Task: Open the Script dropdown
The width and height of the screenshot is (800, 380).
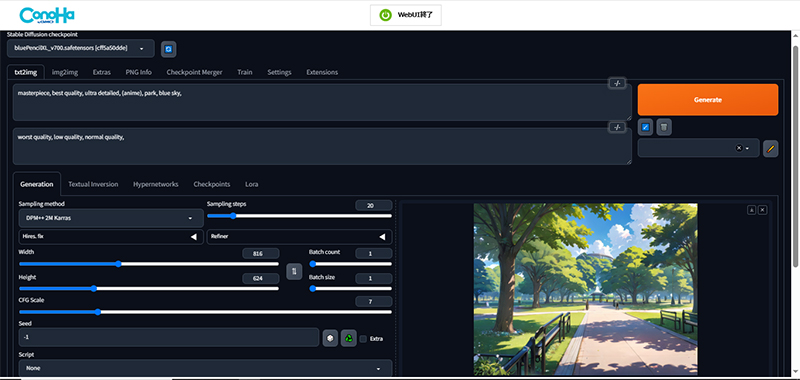Action: [x=205, y=368]
